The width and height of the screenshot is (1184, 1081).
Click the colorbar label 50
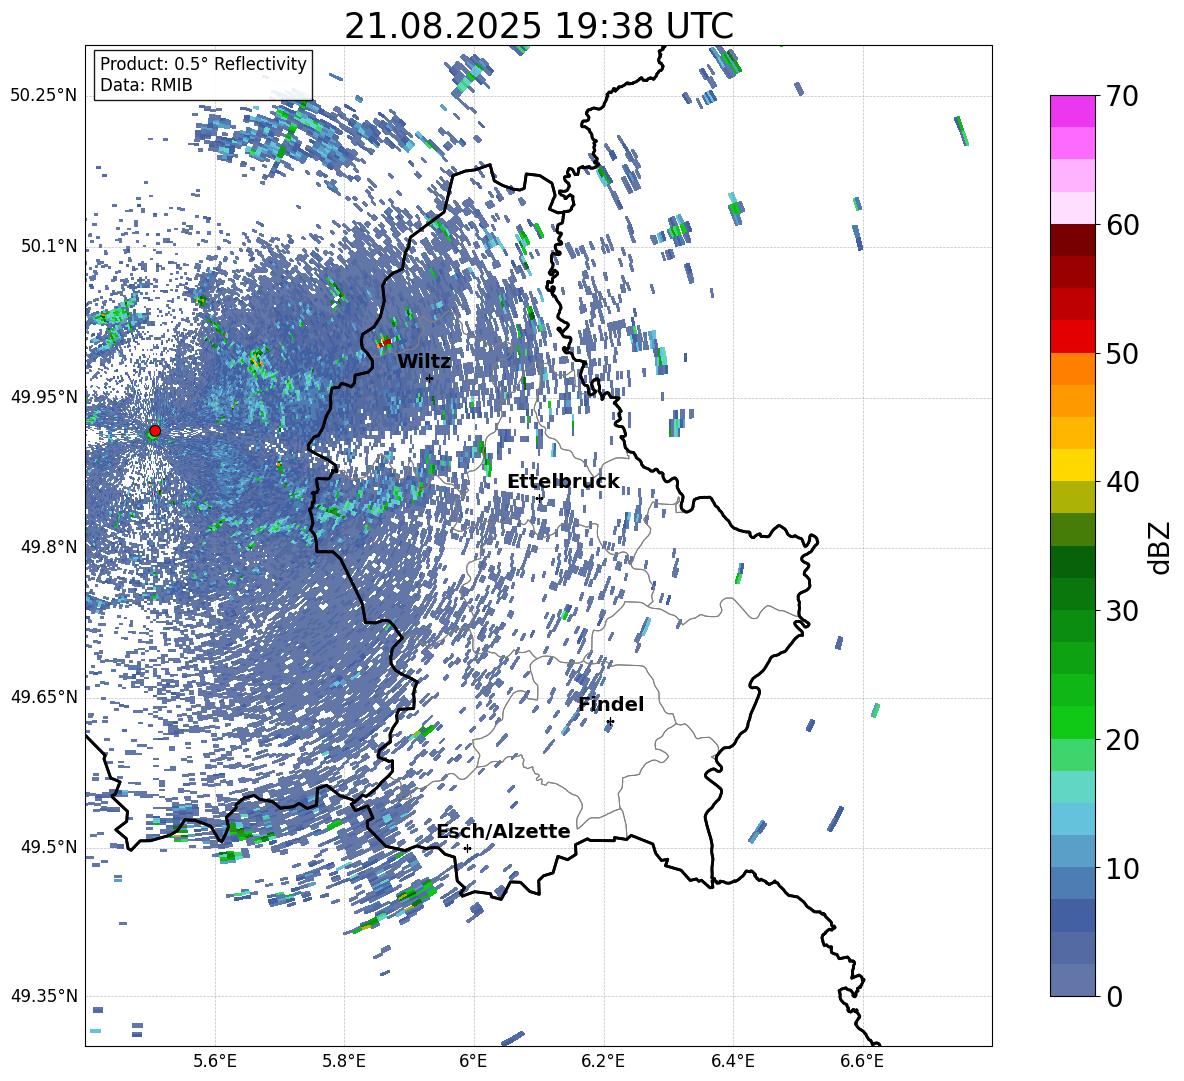pos(1122,353)
